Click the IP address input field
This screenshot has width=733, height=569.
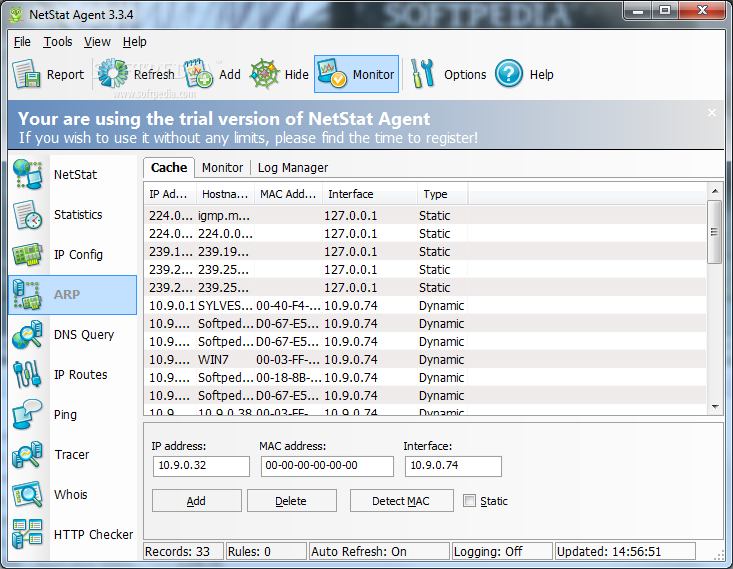[x=201, y=466]
